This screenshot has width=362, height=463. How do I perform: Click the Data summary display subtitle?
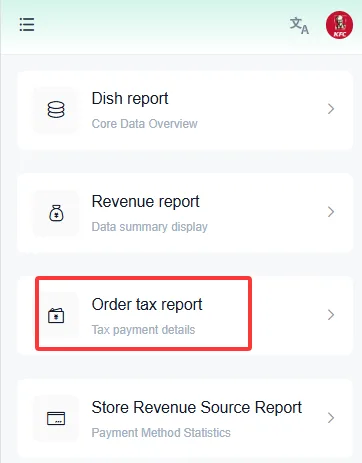[x=150, y=227]
